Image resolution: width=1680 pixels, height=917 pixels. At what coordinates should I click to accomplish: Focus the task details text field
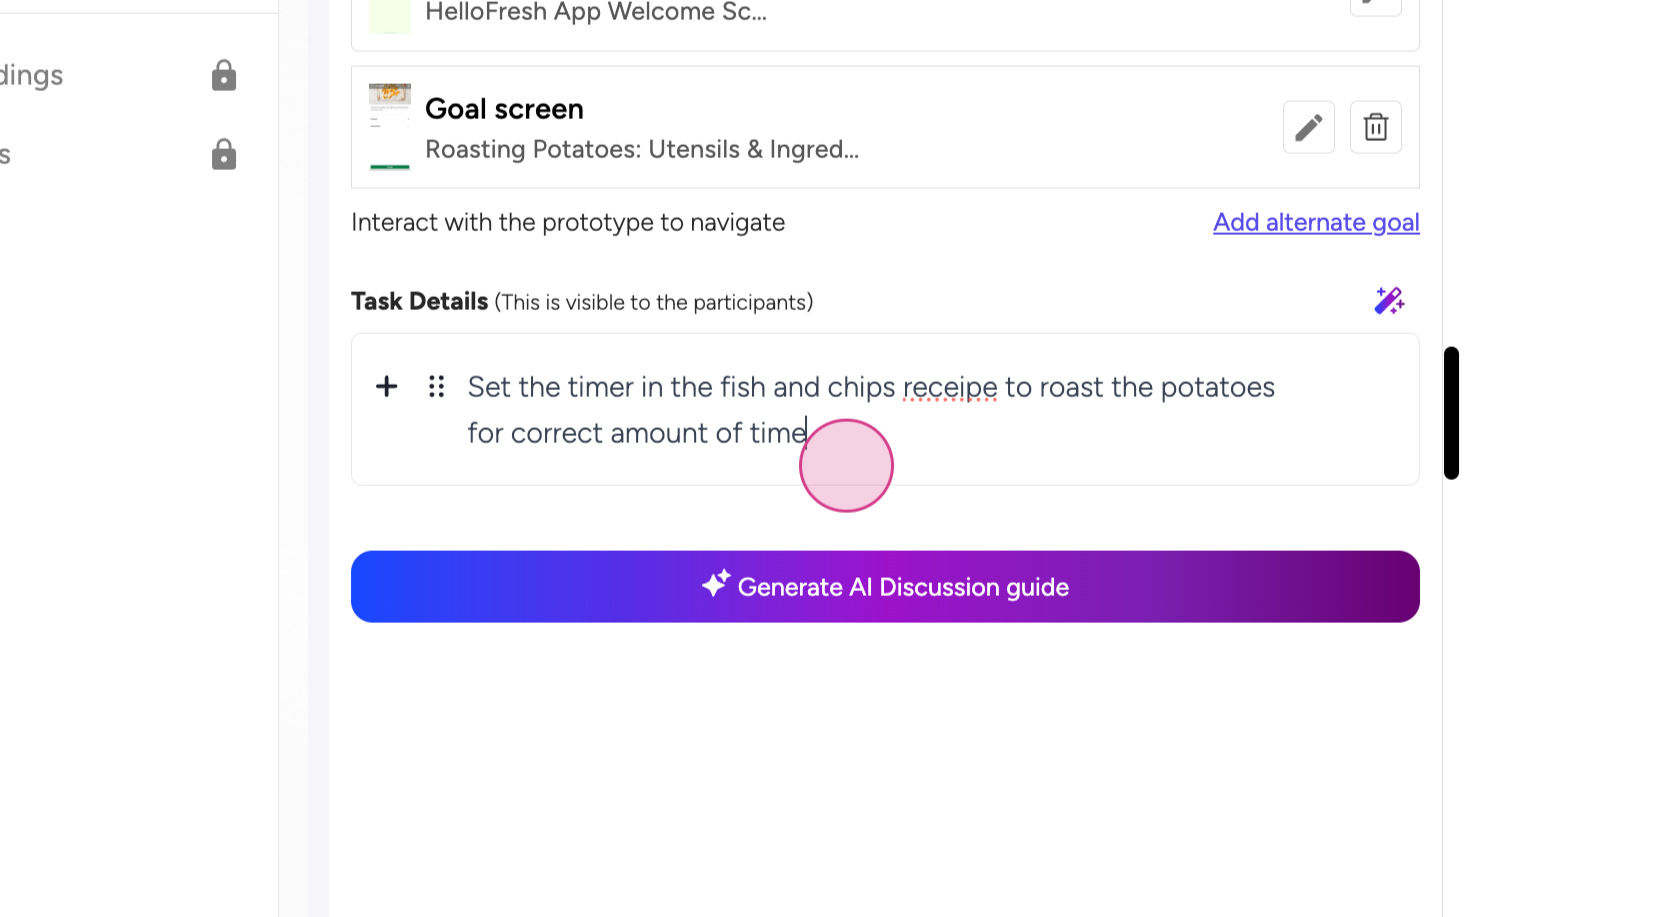point(870,410)
